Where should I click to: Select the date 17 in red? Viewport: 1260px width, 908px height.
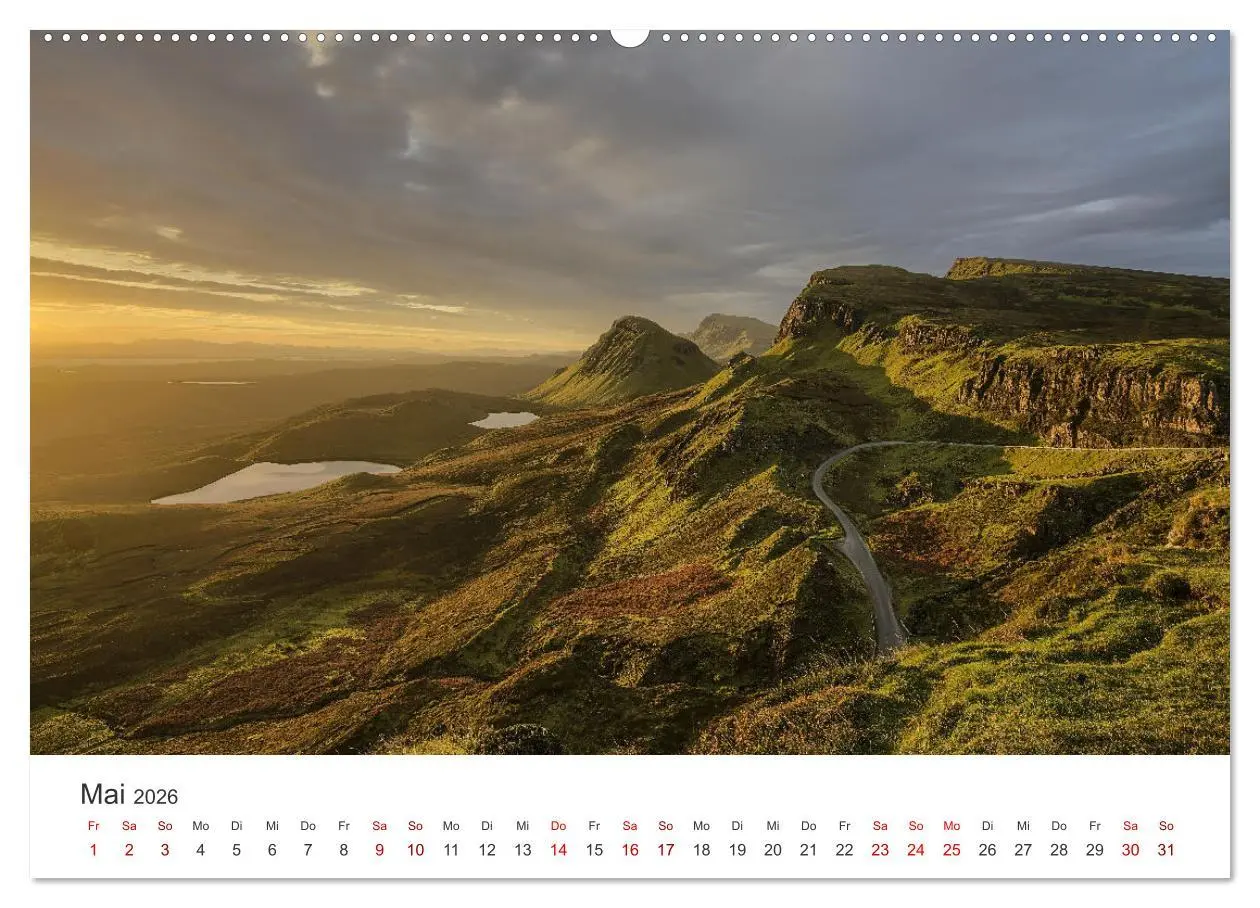(666, 851)
